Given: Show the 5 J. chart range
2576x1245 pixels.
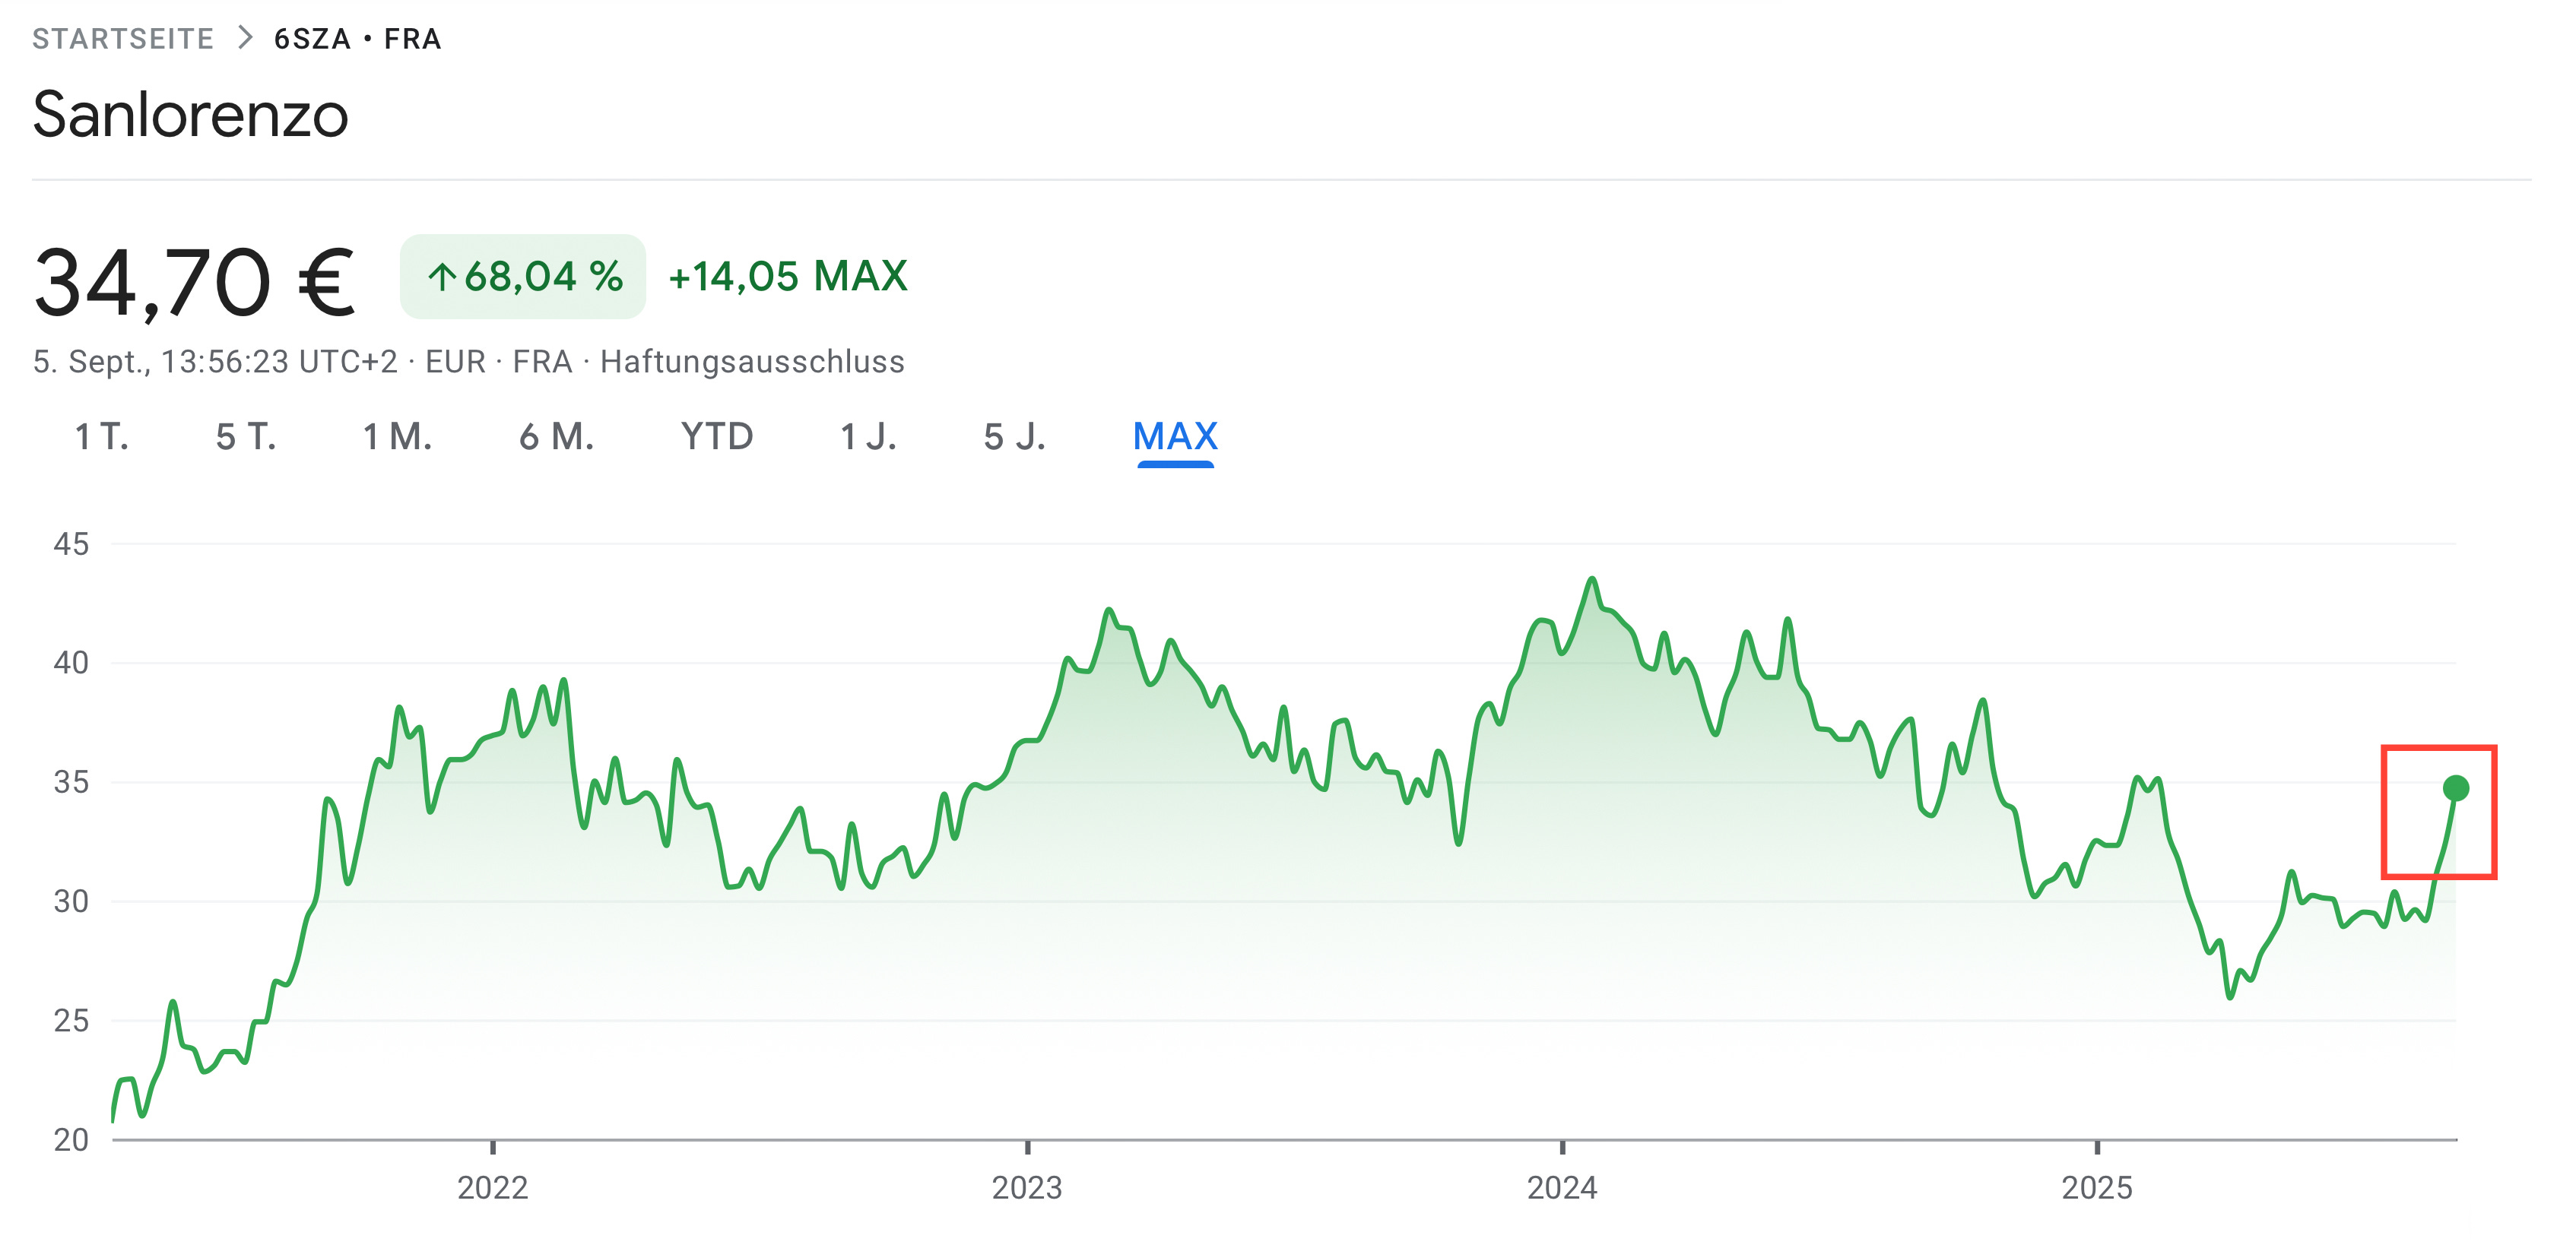Looking at the screenshot, I should coord(1014,437).
